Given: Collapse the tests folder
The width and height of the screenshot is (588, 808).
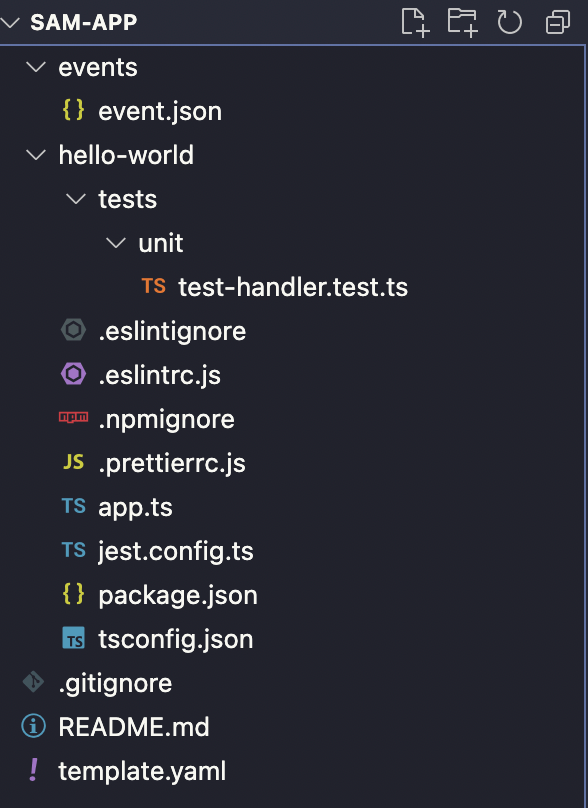Looking at the screenshot, I should 76,198.
